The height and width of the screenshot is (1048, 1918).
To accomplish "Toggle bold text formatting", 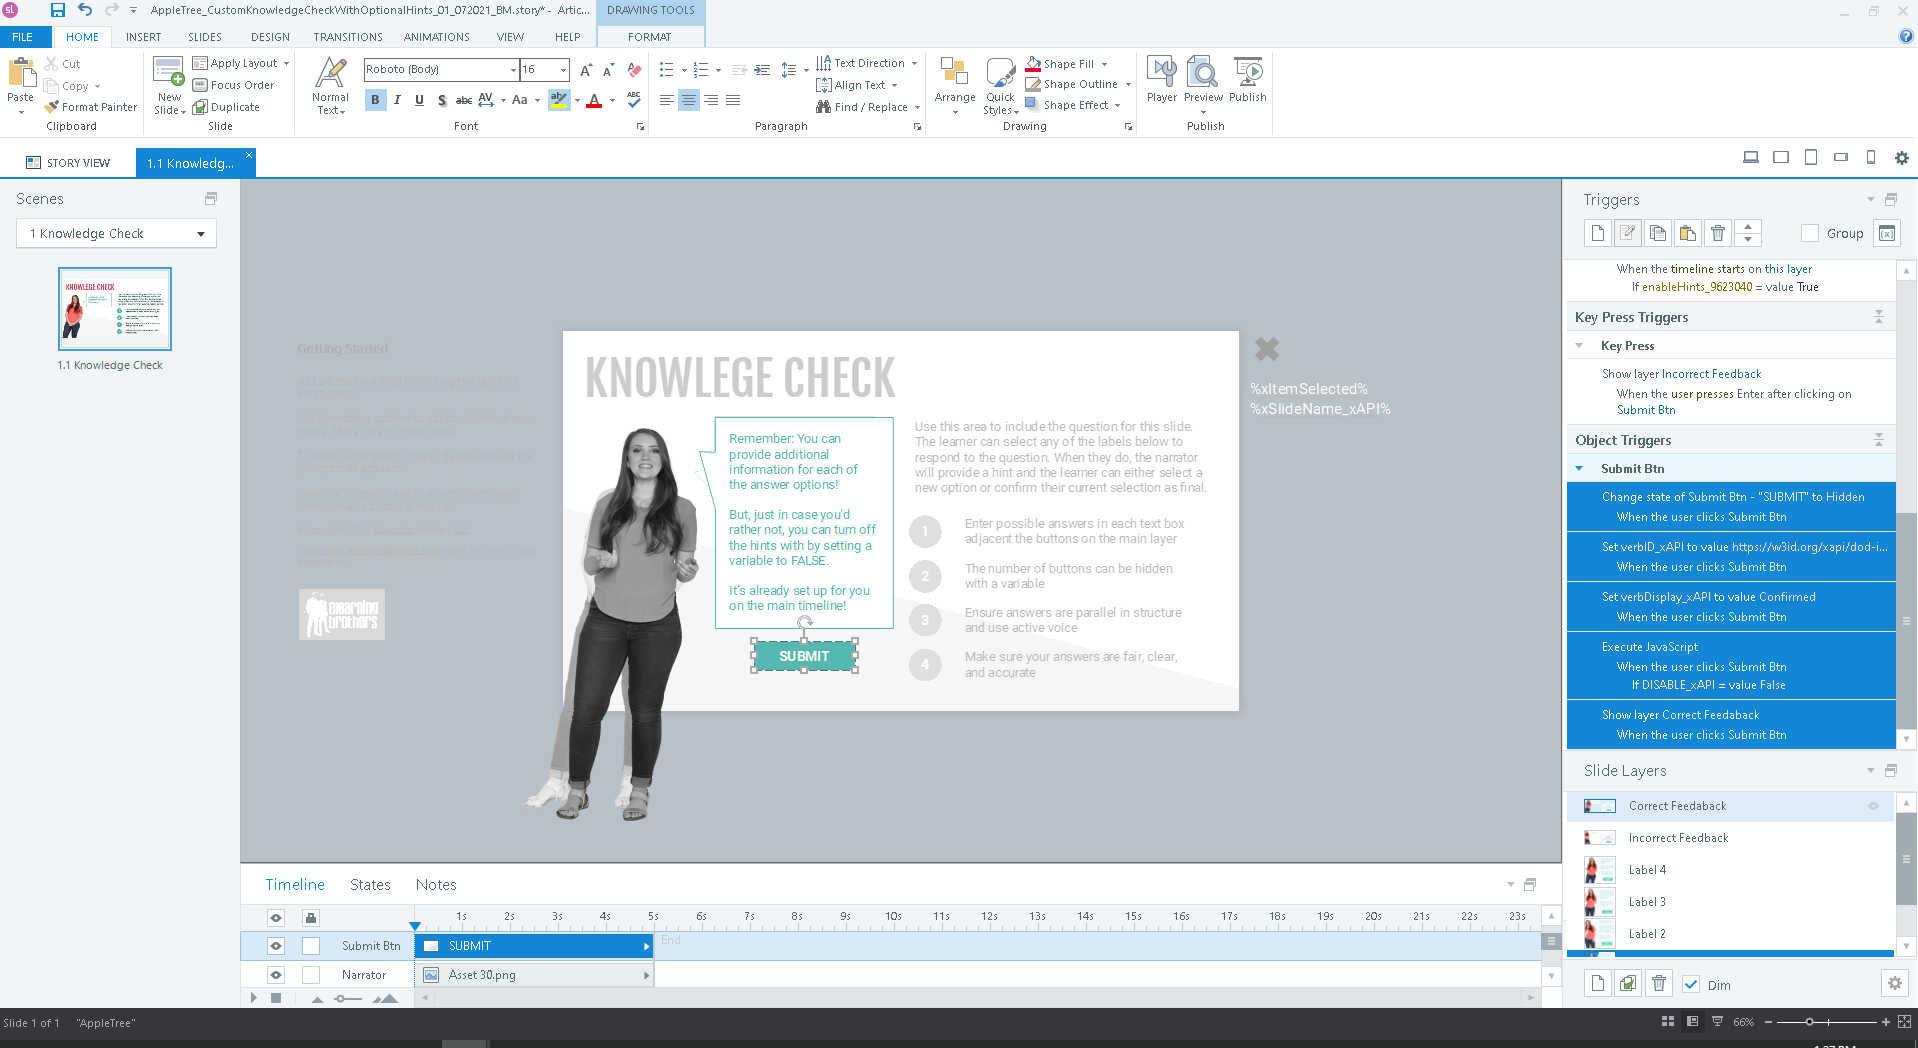I will (x=375, y=100).
